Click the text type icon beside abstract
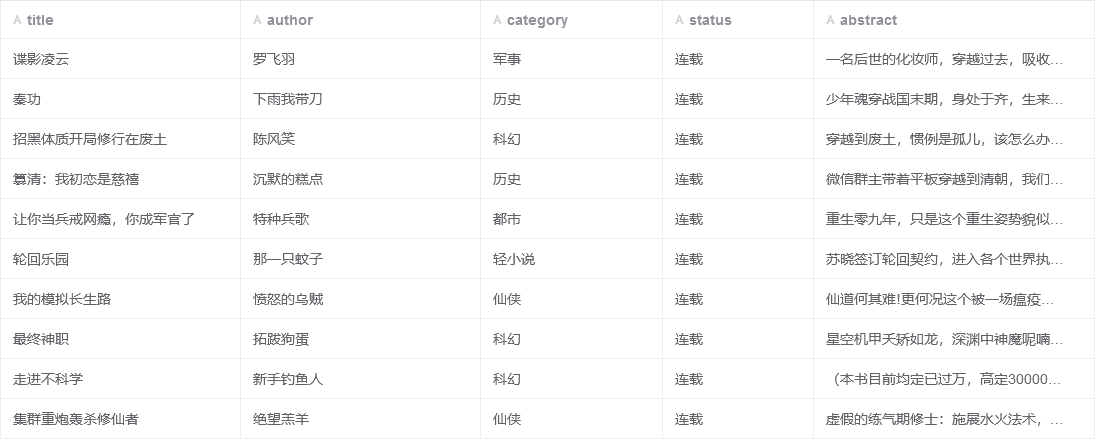 (x=831, y=20)
